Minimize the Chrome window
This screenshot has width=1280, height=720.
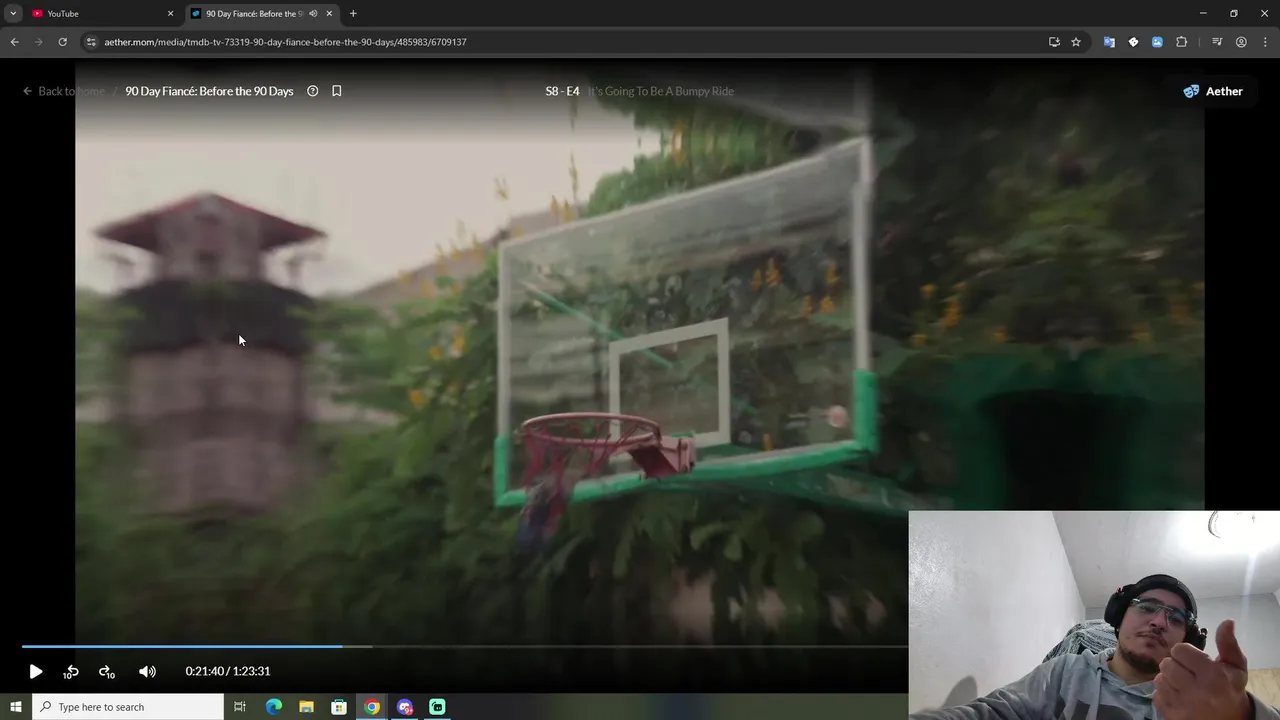pos(1203,13)
